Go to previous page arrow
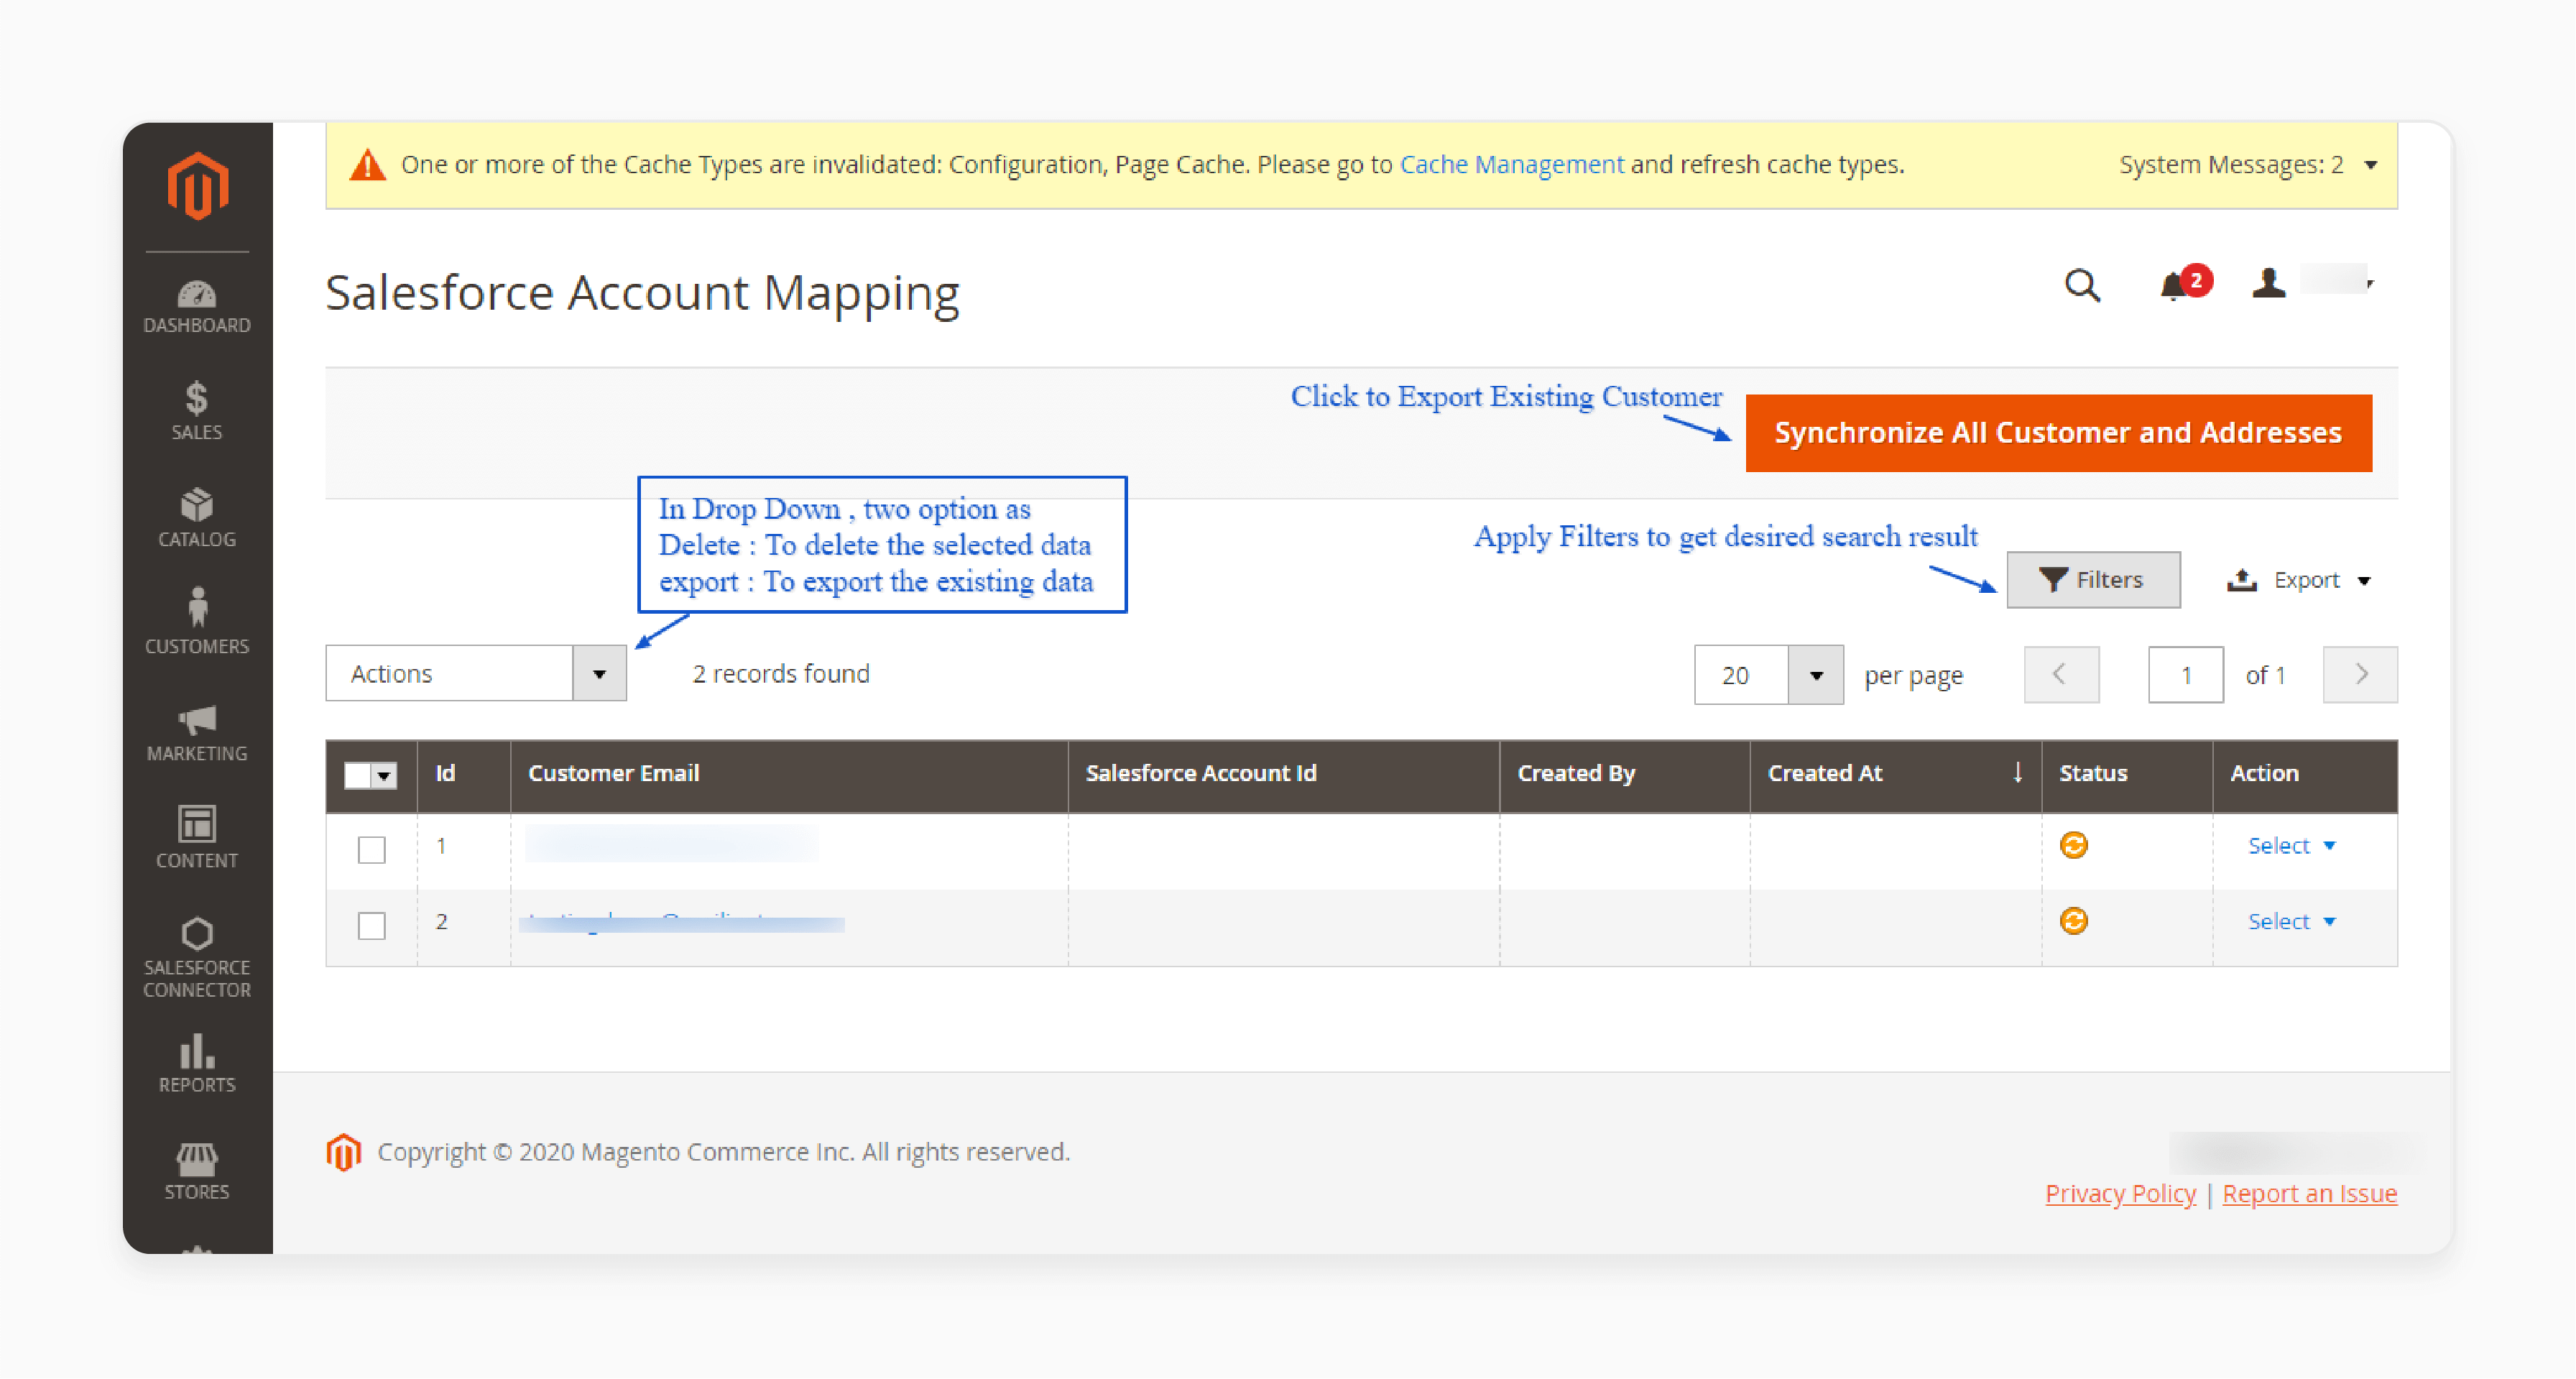The height and width of the screenshot is (1379, 2576). [x=2061, y=675]
